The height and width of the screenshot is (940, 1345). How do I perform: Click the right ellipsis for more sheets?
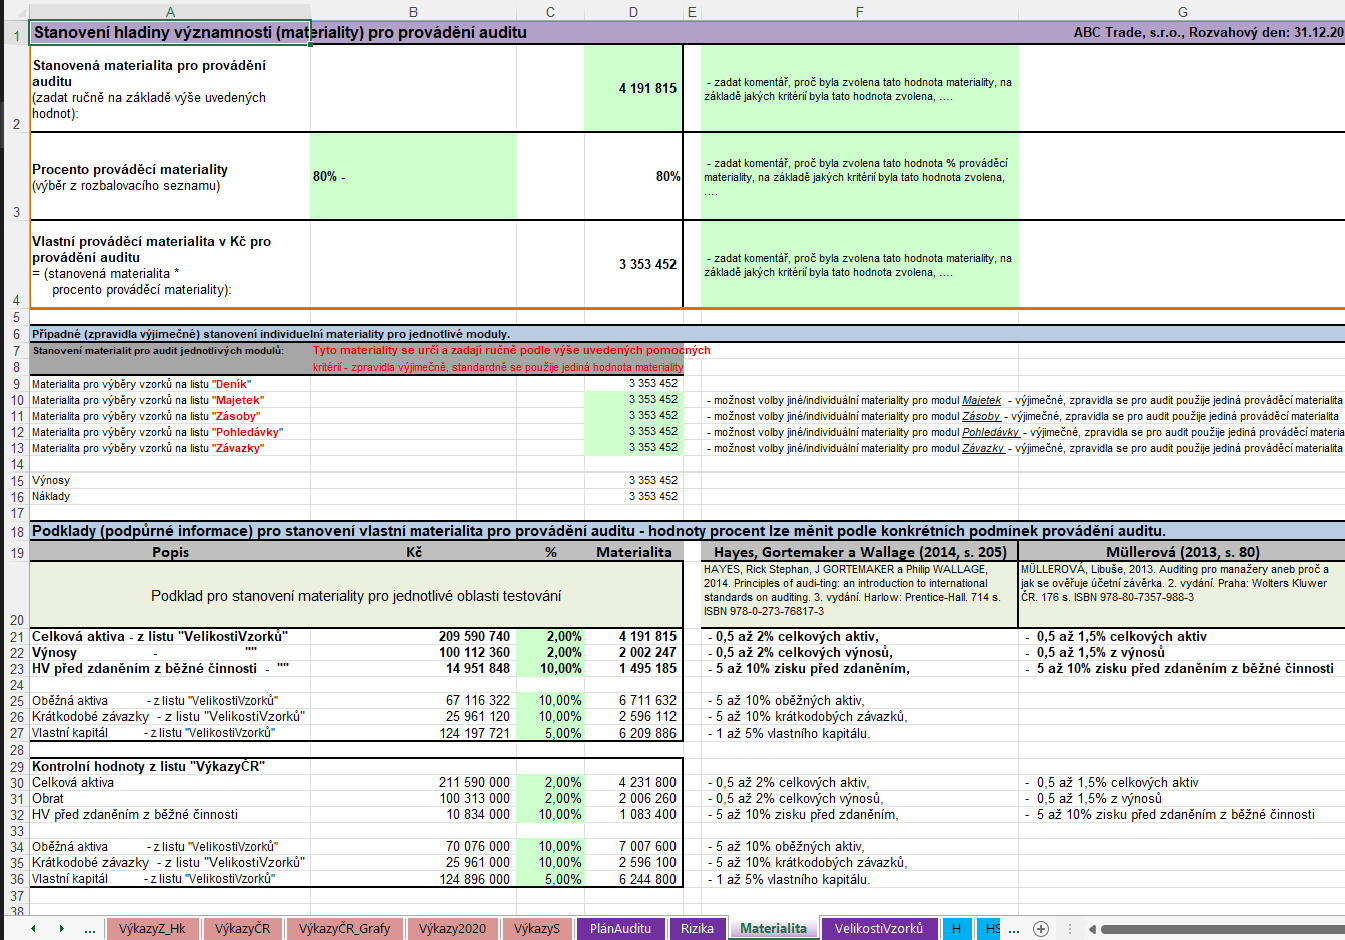click(1013, 929)
